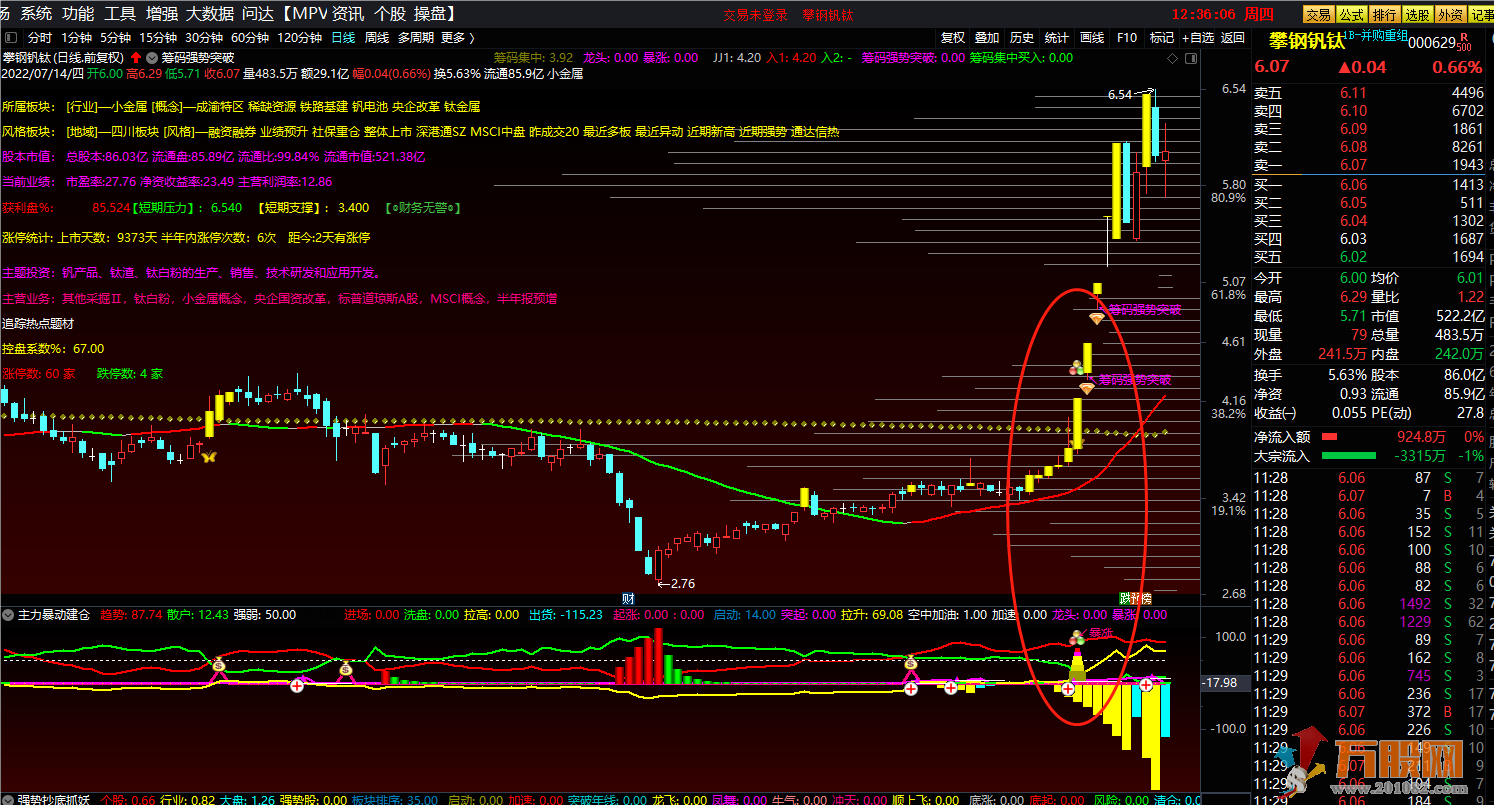Click the 叠加 overlay button
Image resolution: width=1494 pixels, height=805 pixels.
click(x=988, y=37)
